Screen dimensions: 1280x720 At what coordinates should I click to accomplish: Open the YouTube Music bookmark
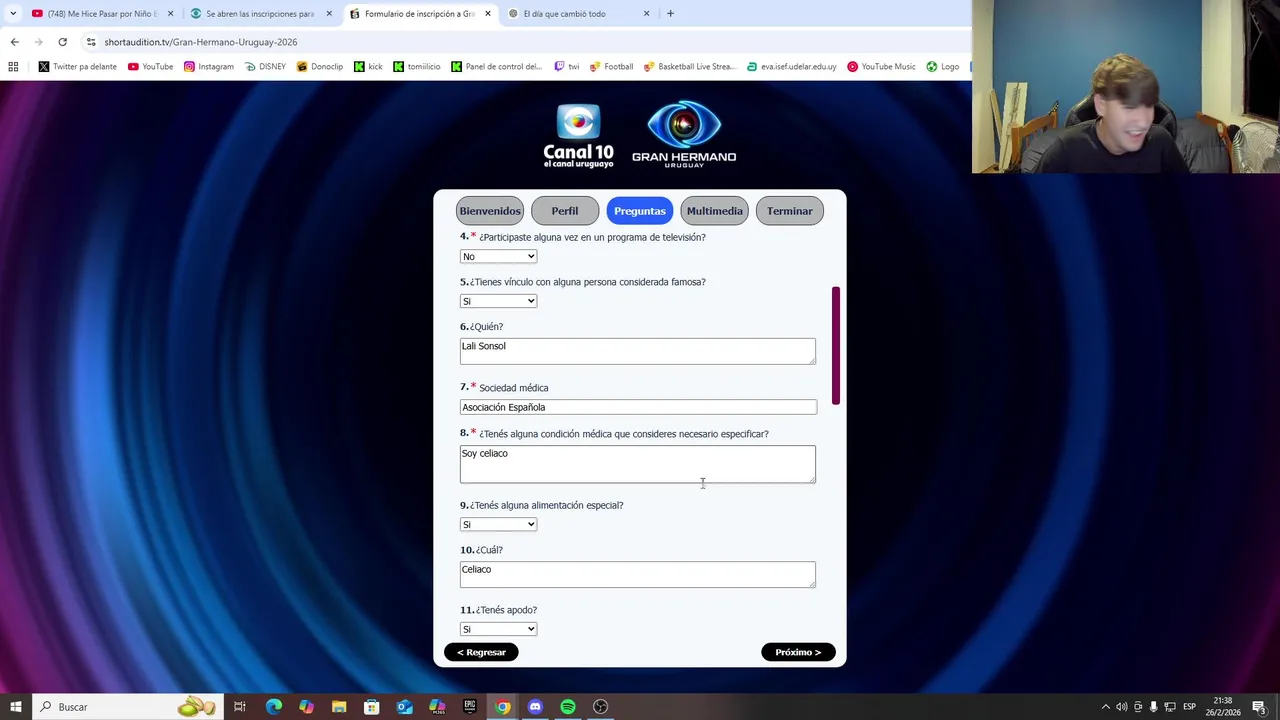coord(881,66)
